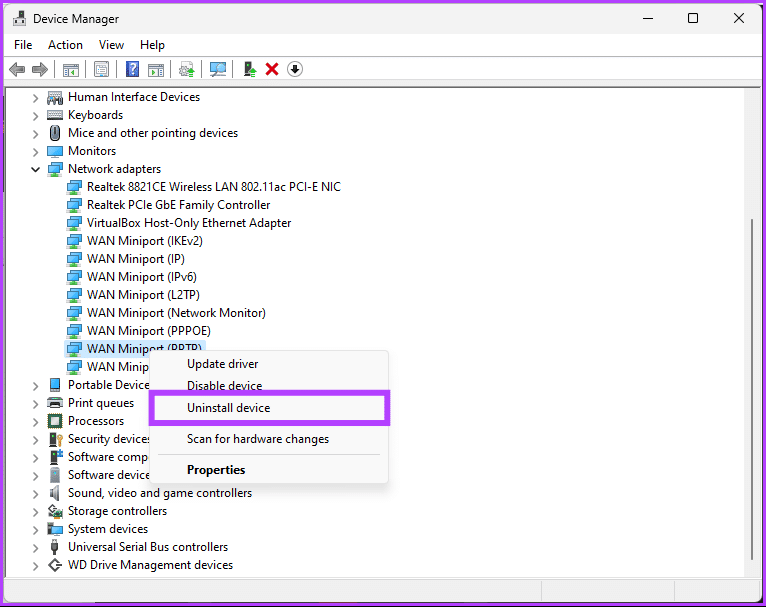This screenshot has width=766, height=607.
Task: Maximize the Device Manager window
Action: (693, 19)
